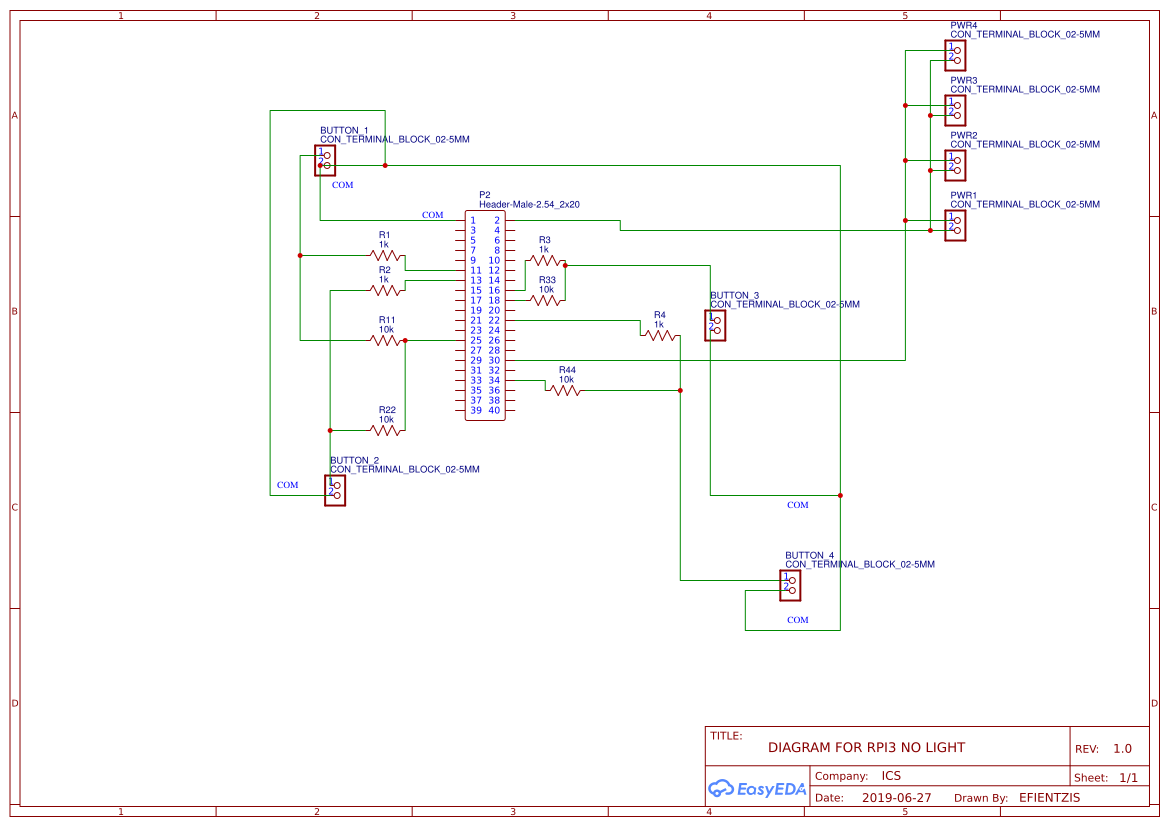Select the PWR1 terminal block symbol
Viewport: 1171px width, 827px height.
tap(954, 225)
